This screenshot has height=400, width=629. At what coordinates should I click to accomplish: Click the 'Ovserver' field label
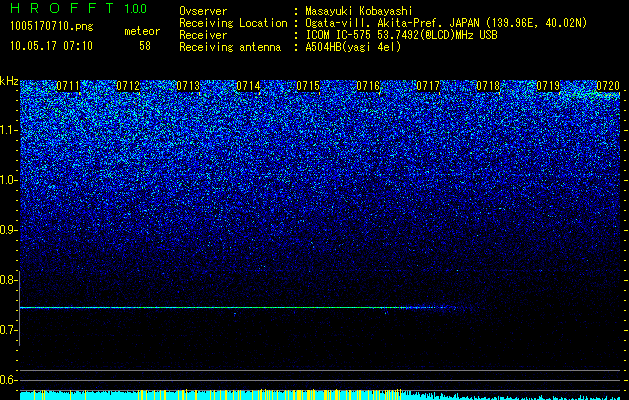click(203, 11)
